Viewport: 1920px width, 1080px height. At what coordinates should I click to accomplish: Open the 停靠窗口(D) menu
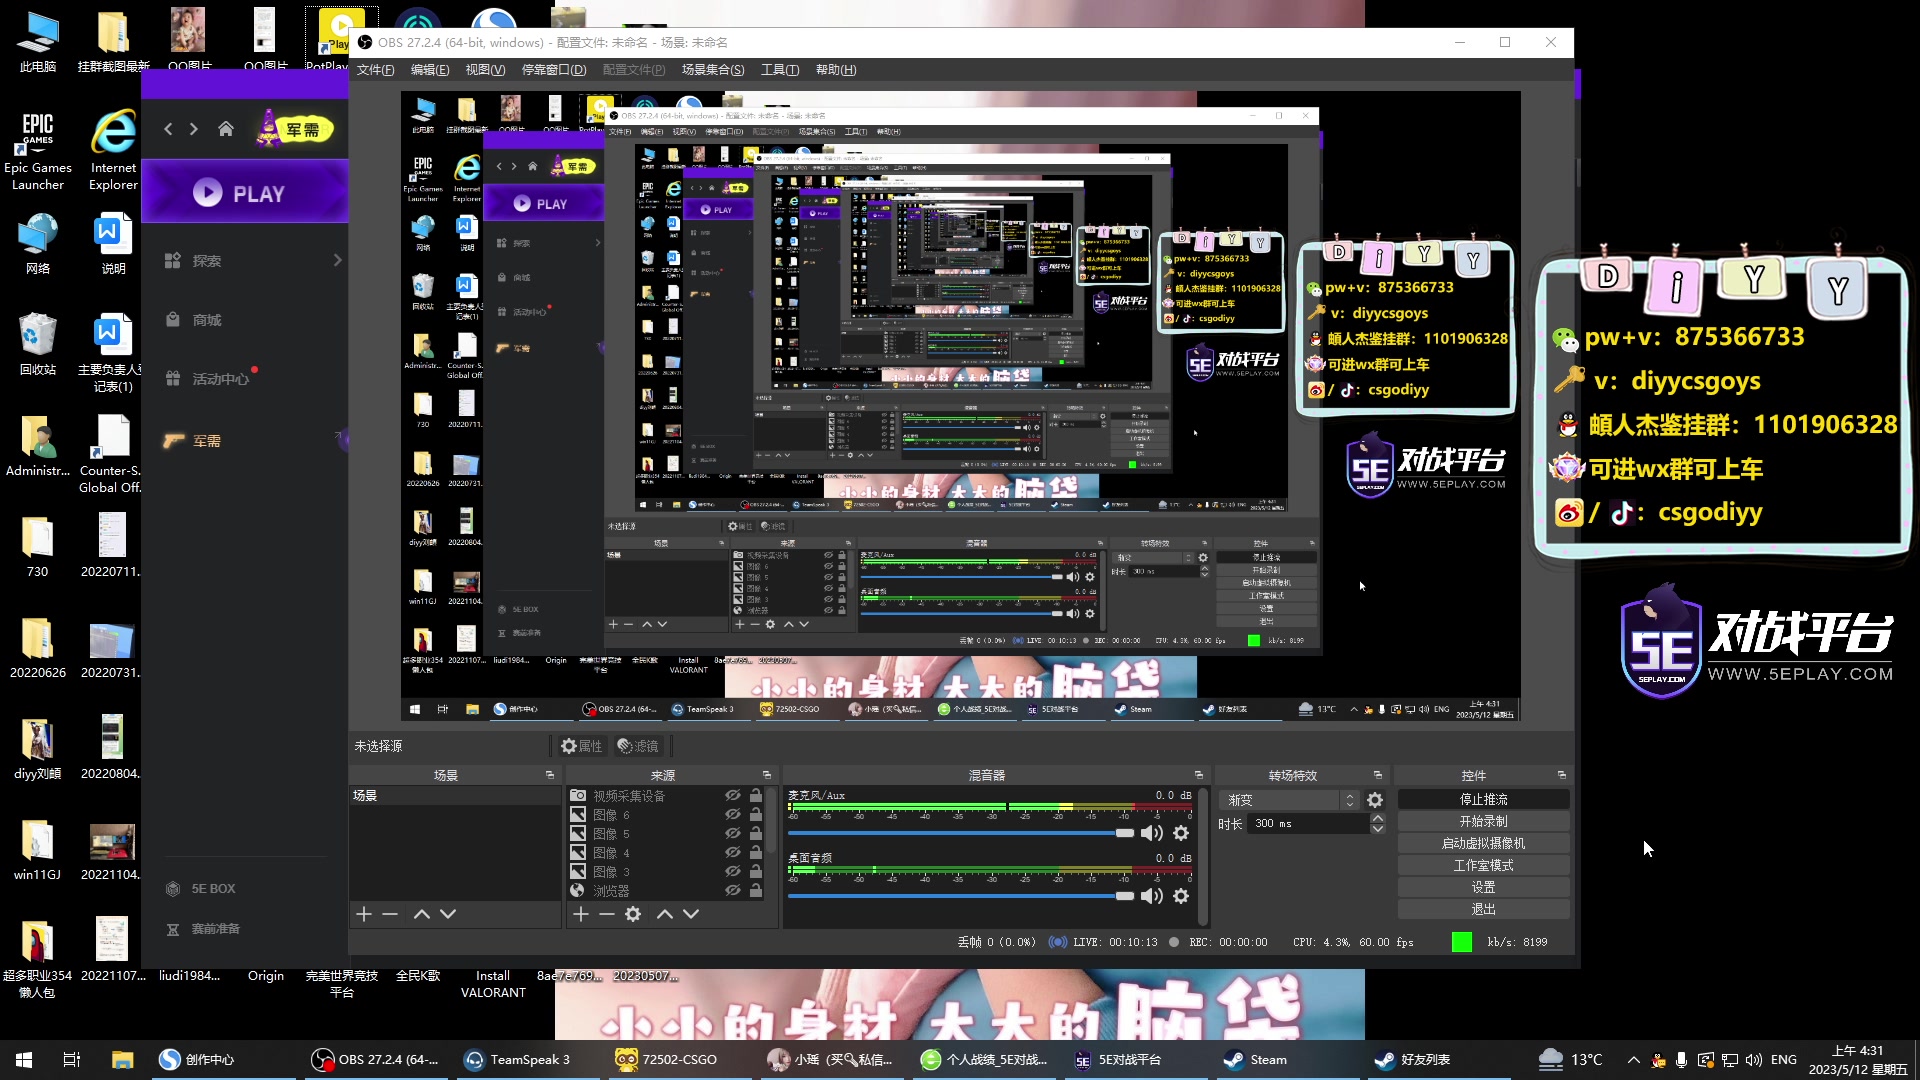554,70
